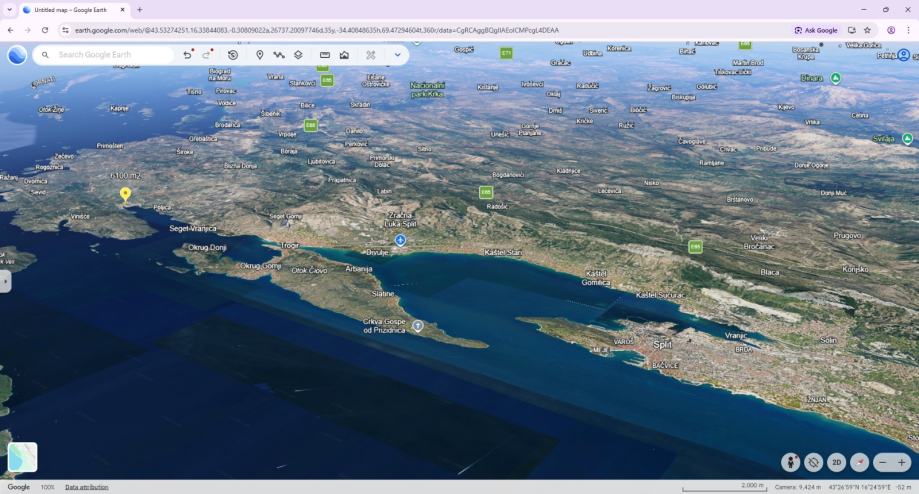The image size is (919, 494).
Task: Reset heading with the compass
Action: pos(858,462)
